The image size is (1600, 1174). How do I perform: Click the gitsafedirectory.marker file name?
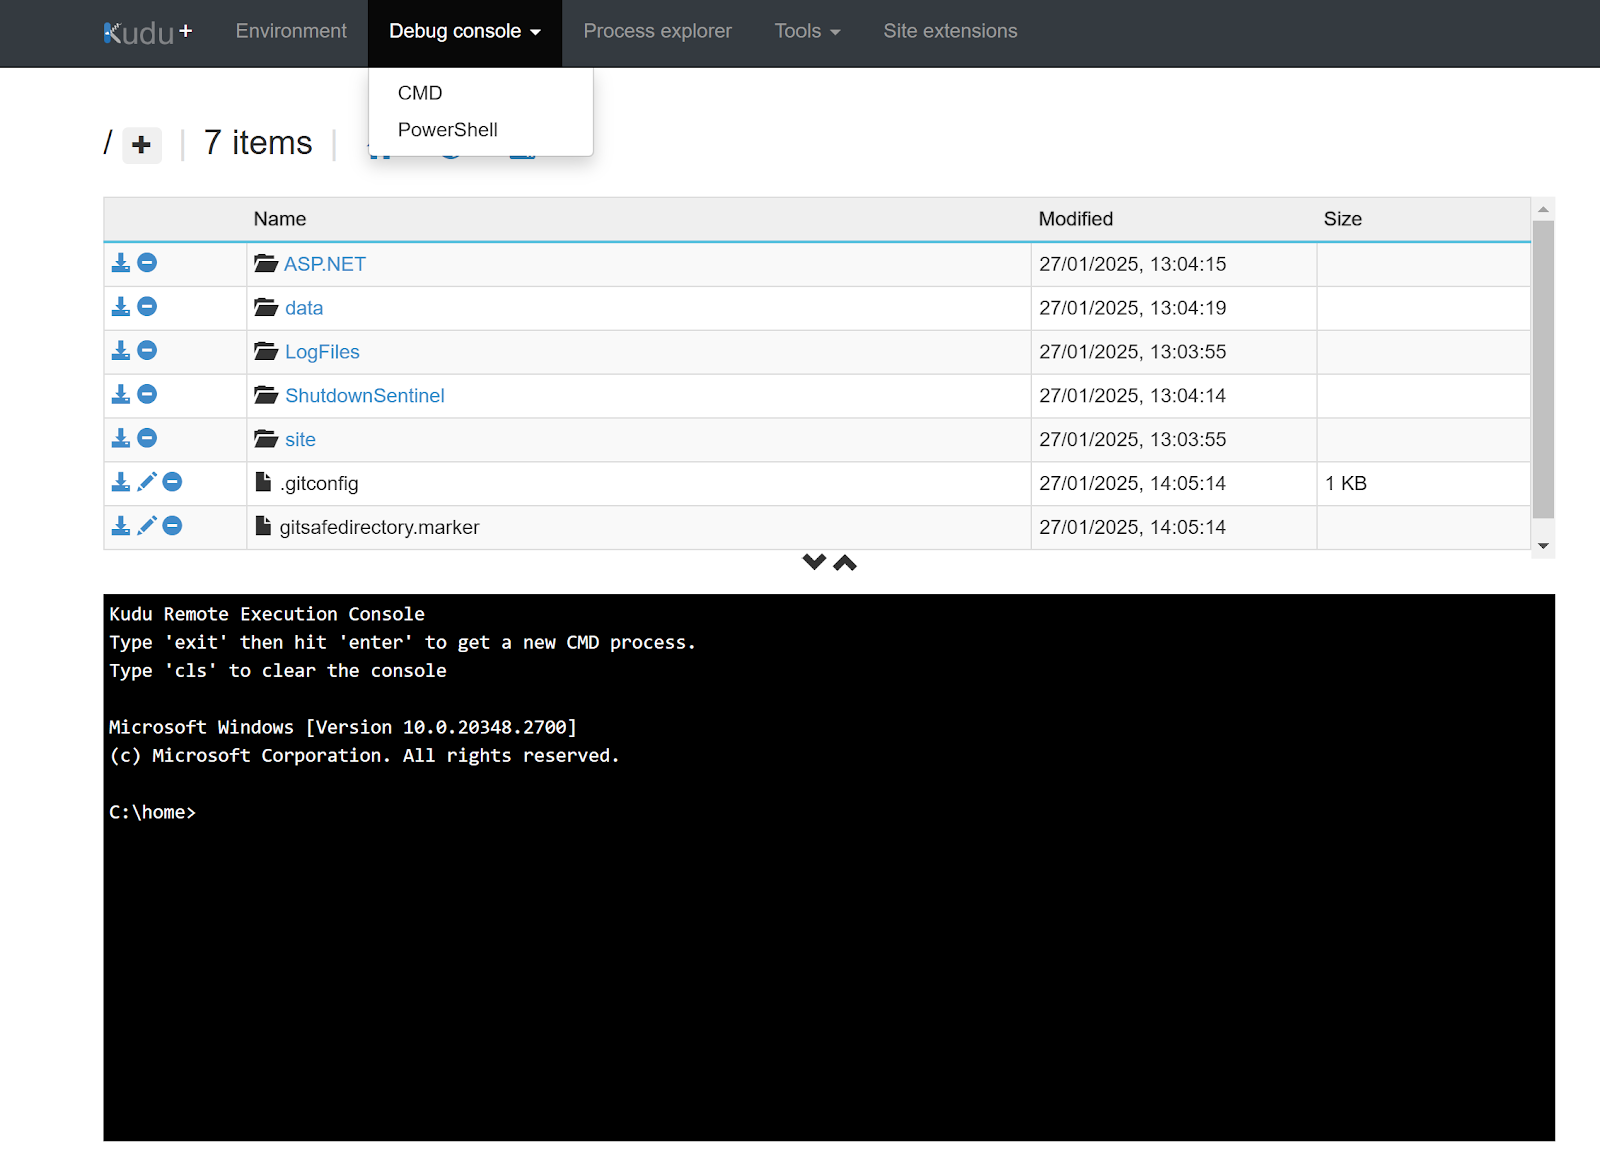pos(380,527)
